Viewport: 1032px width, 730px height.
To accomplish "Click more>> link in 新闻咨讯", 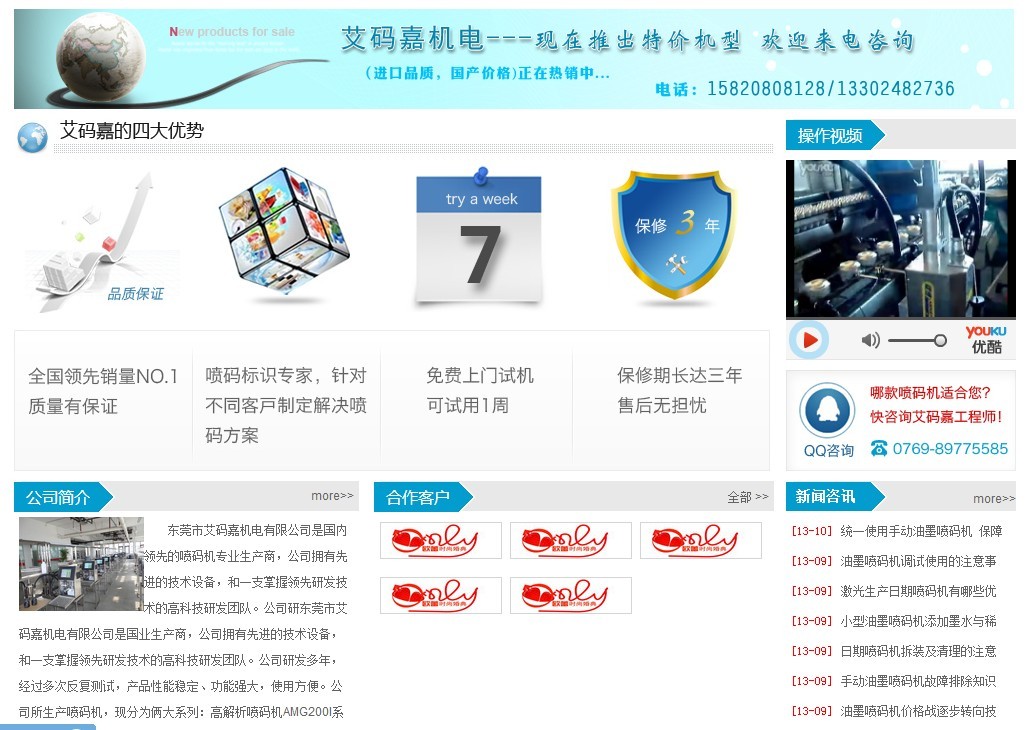I will pos(994,499).
